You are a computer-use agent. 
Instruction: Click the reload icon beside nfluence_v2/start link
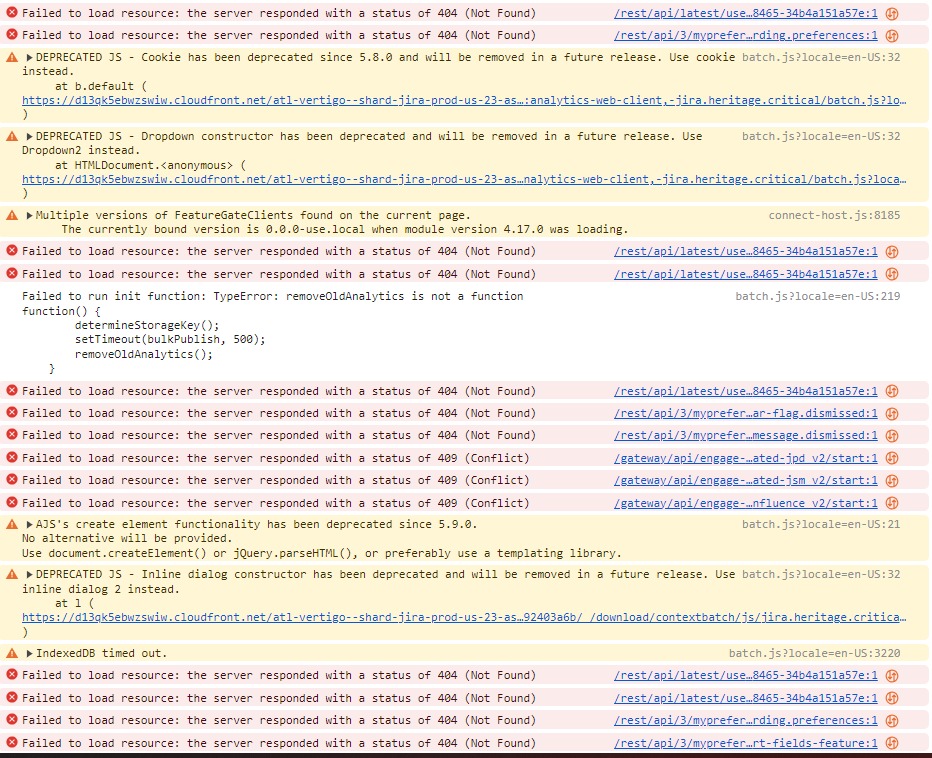[892, 503]
